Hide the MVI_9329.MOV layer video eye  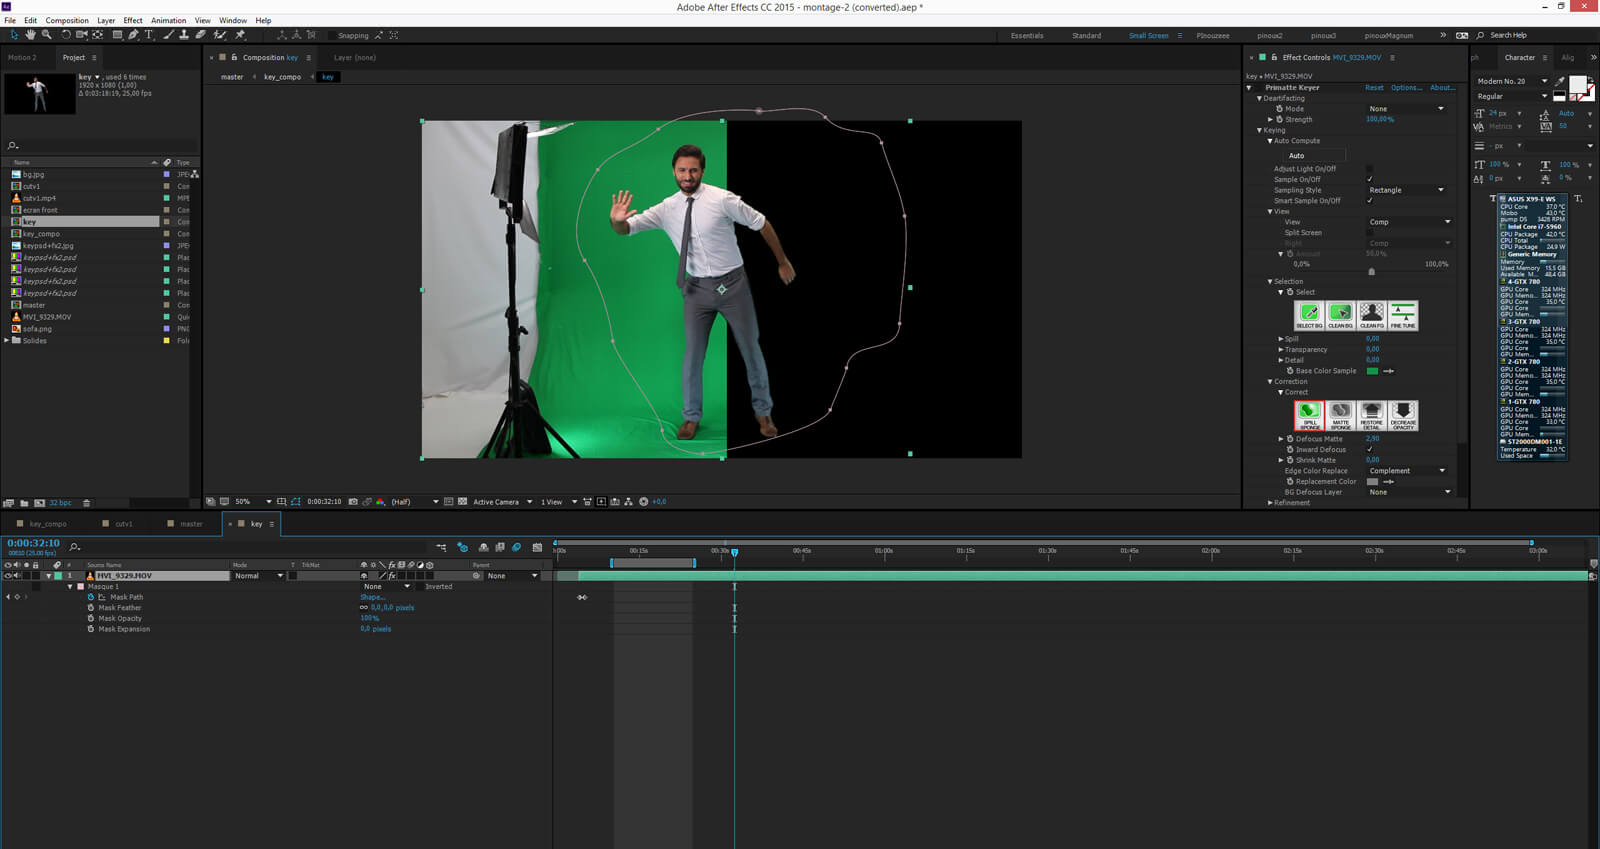8,576
